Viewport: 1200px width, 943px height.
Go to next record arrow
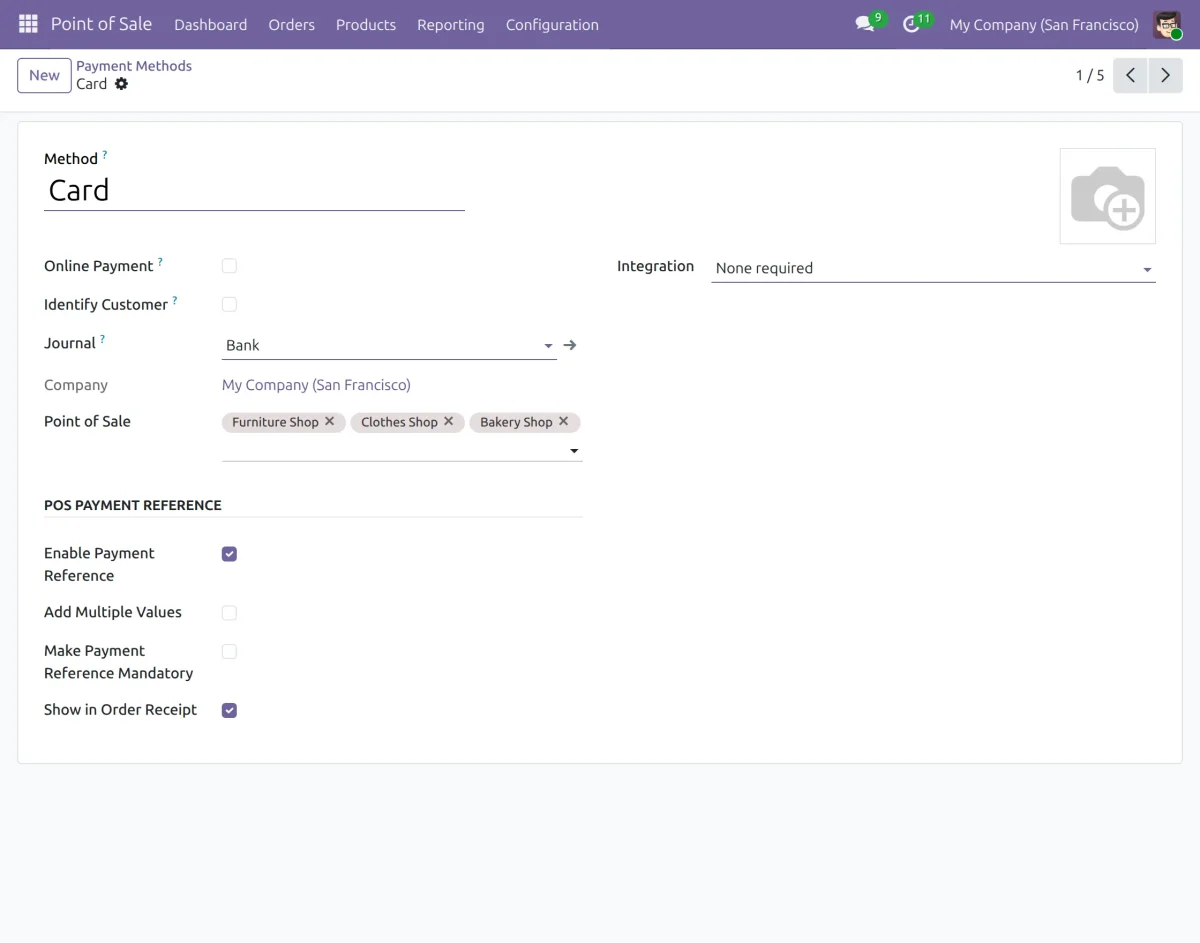pyautogui.click(x=1165, y=75)
